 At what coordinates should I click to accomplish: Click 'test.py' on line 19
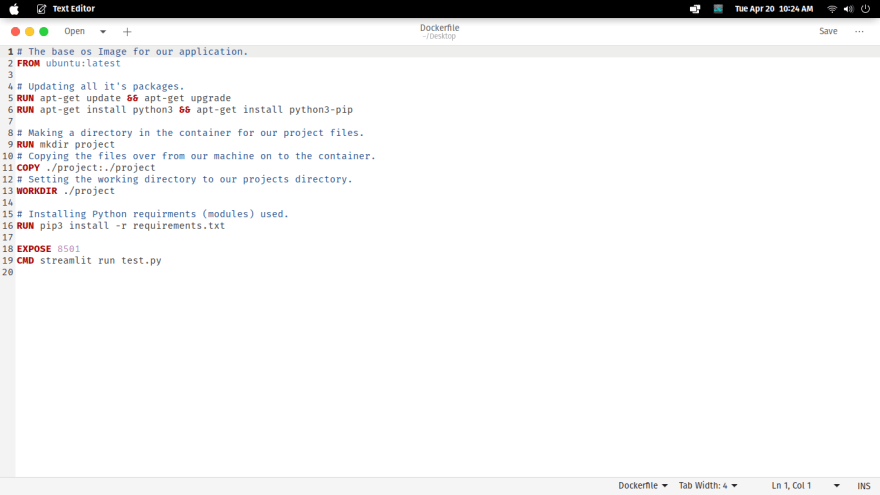coord(141,260)
